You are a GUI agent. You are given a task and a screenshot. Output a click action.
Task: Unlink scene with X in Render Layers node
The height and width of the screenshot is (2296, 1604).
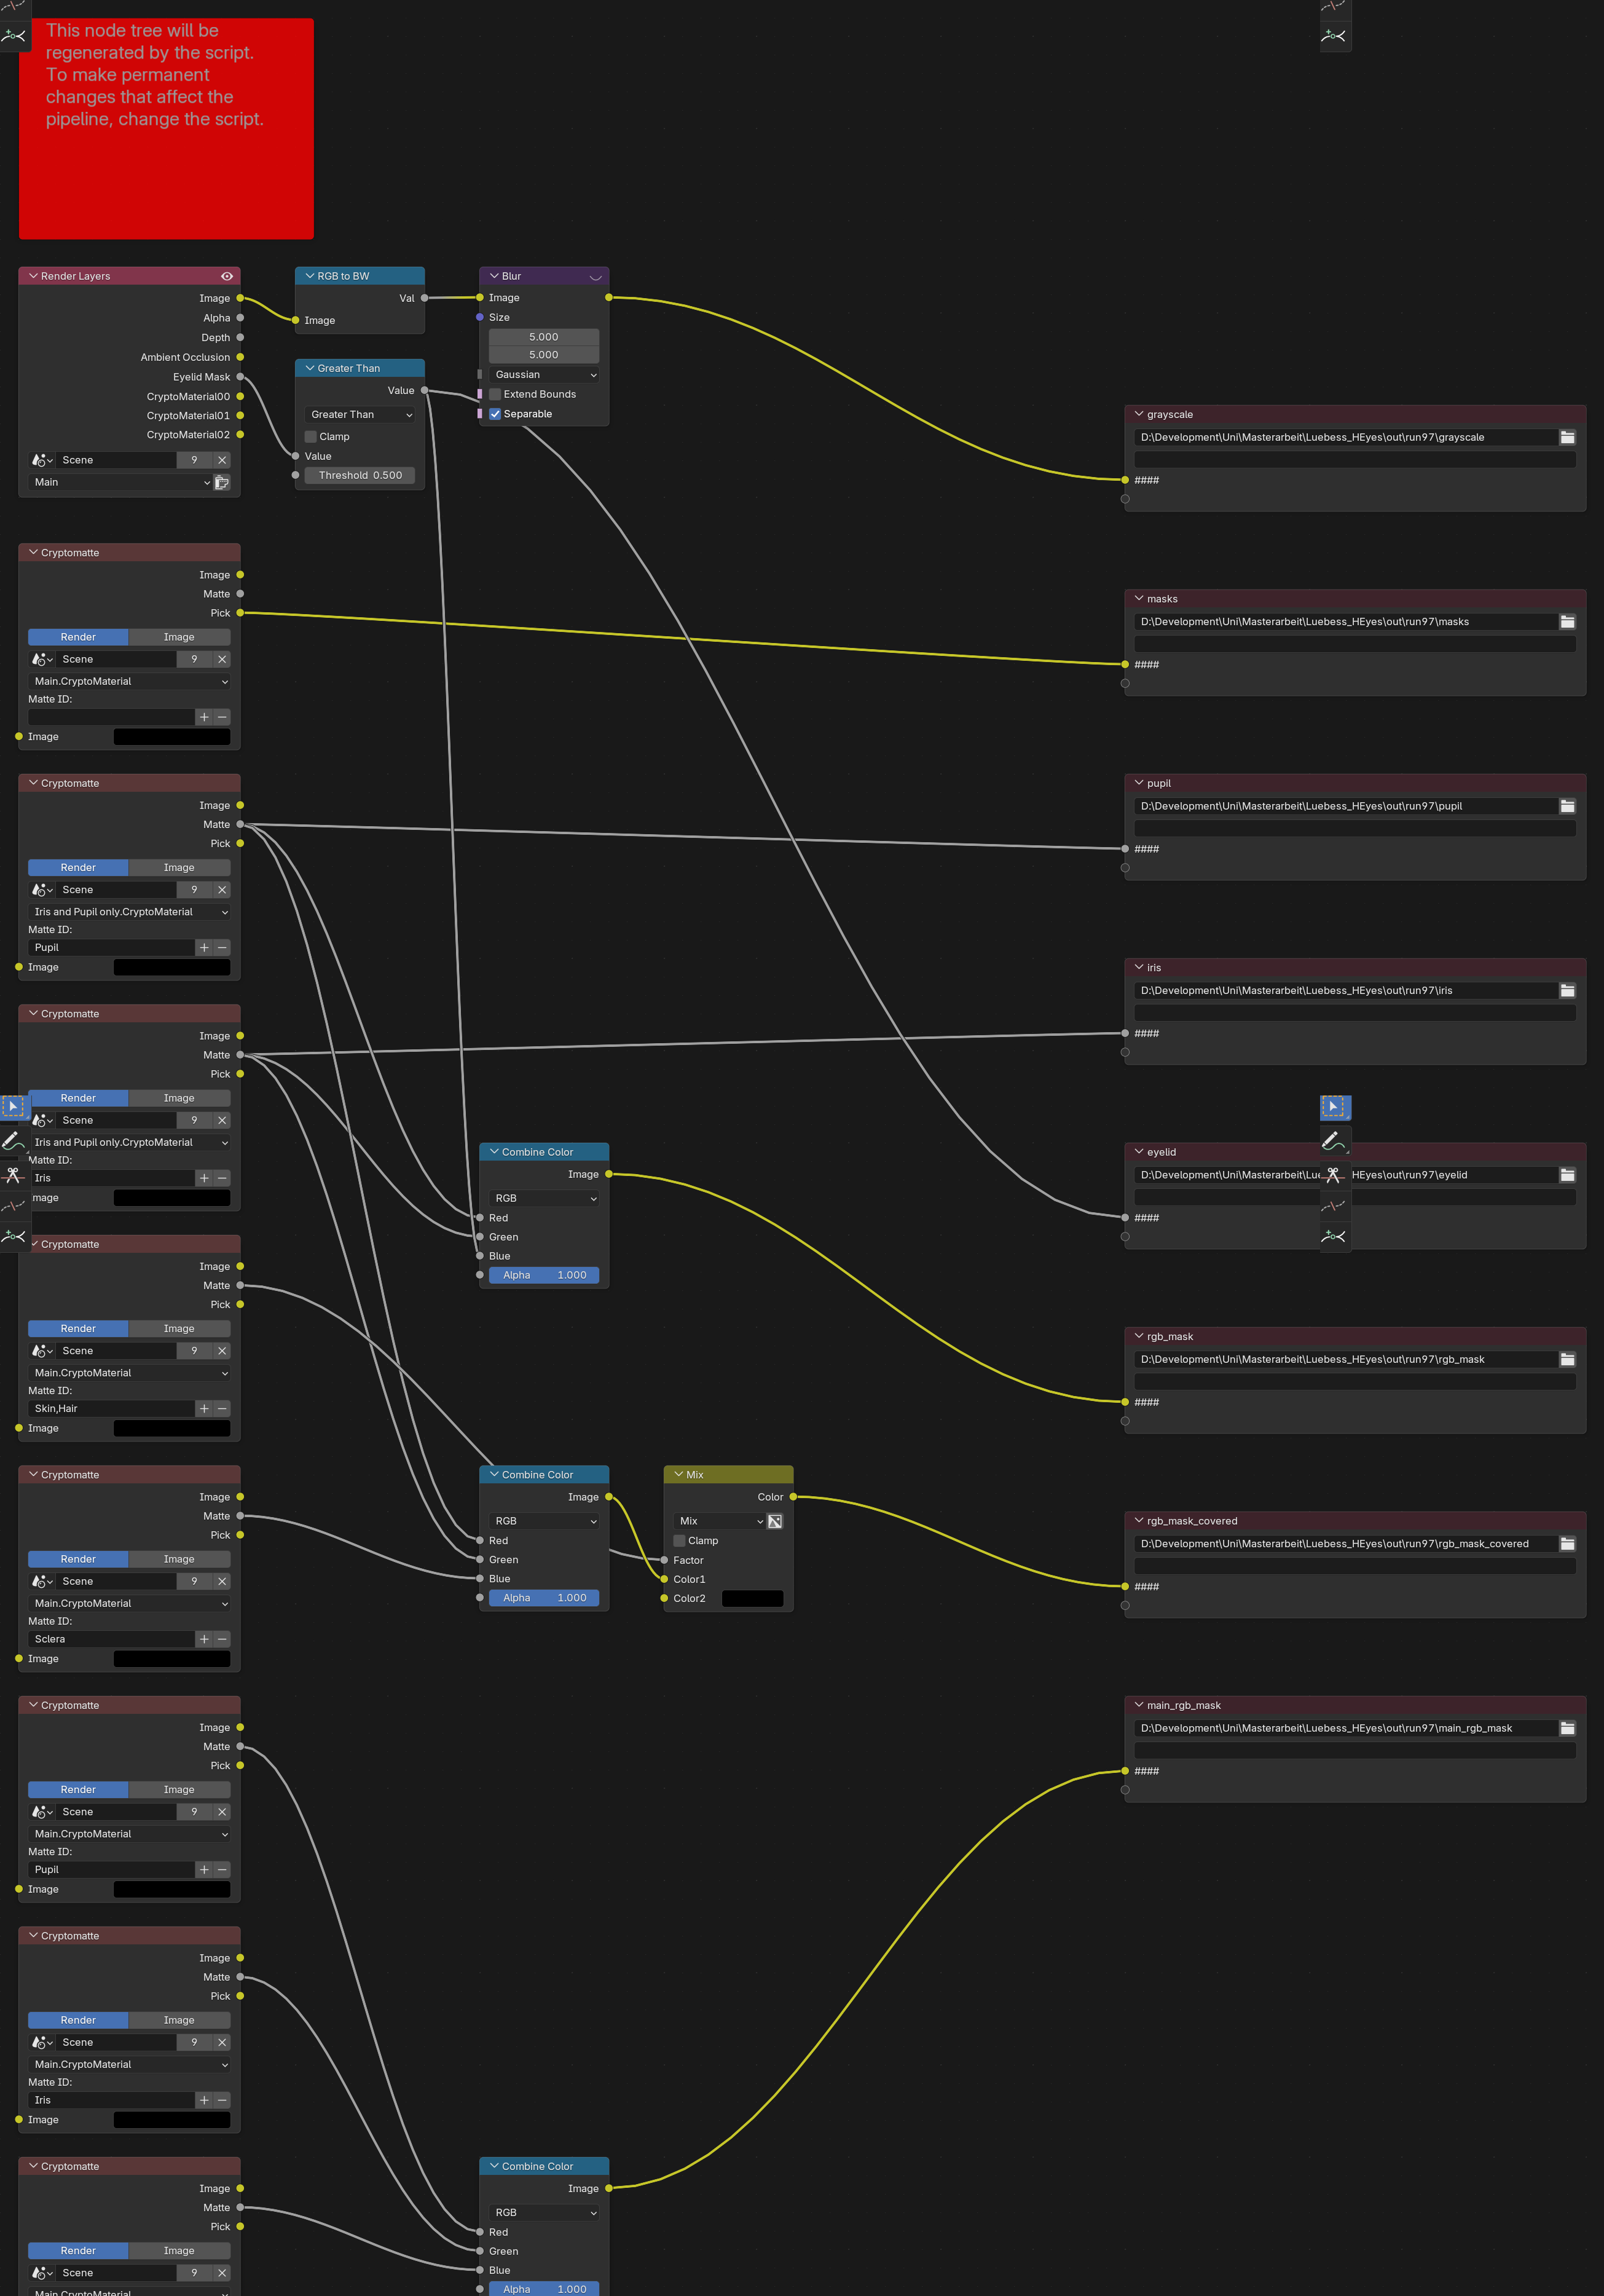coord(222,460)
